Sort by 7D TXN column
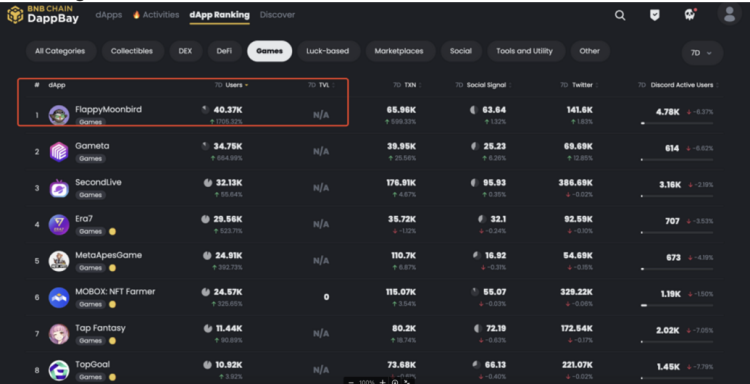 point(407,85)
